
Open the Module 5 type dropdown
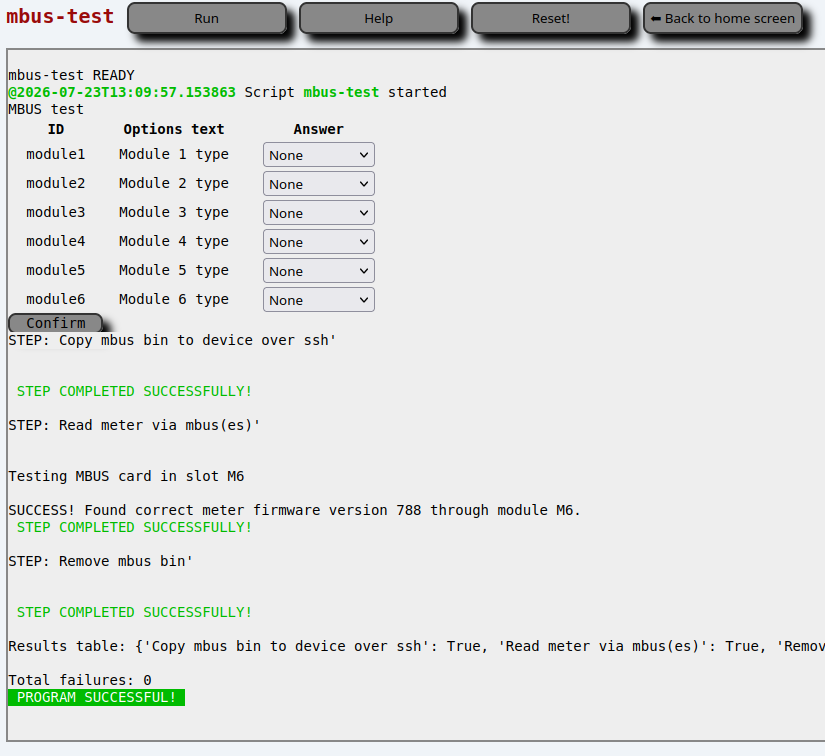319,271
